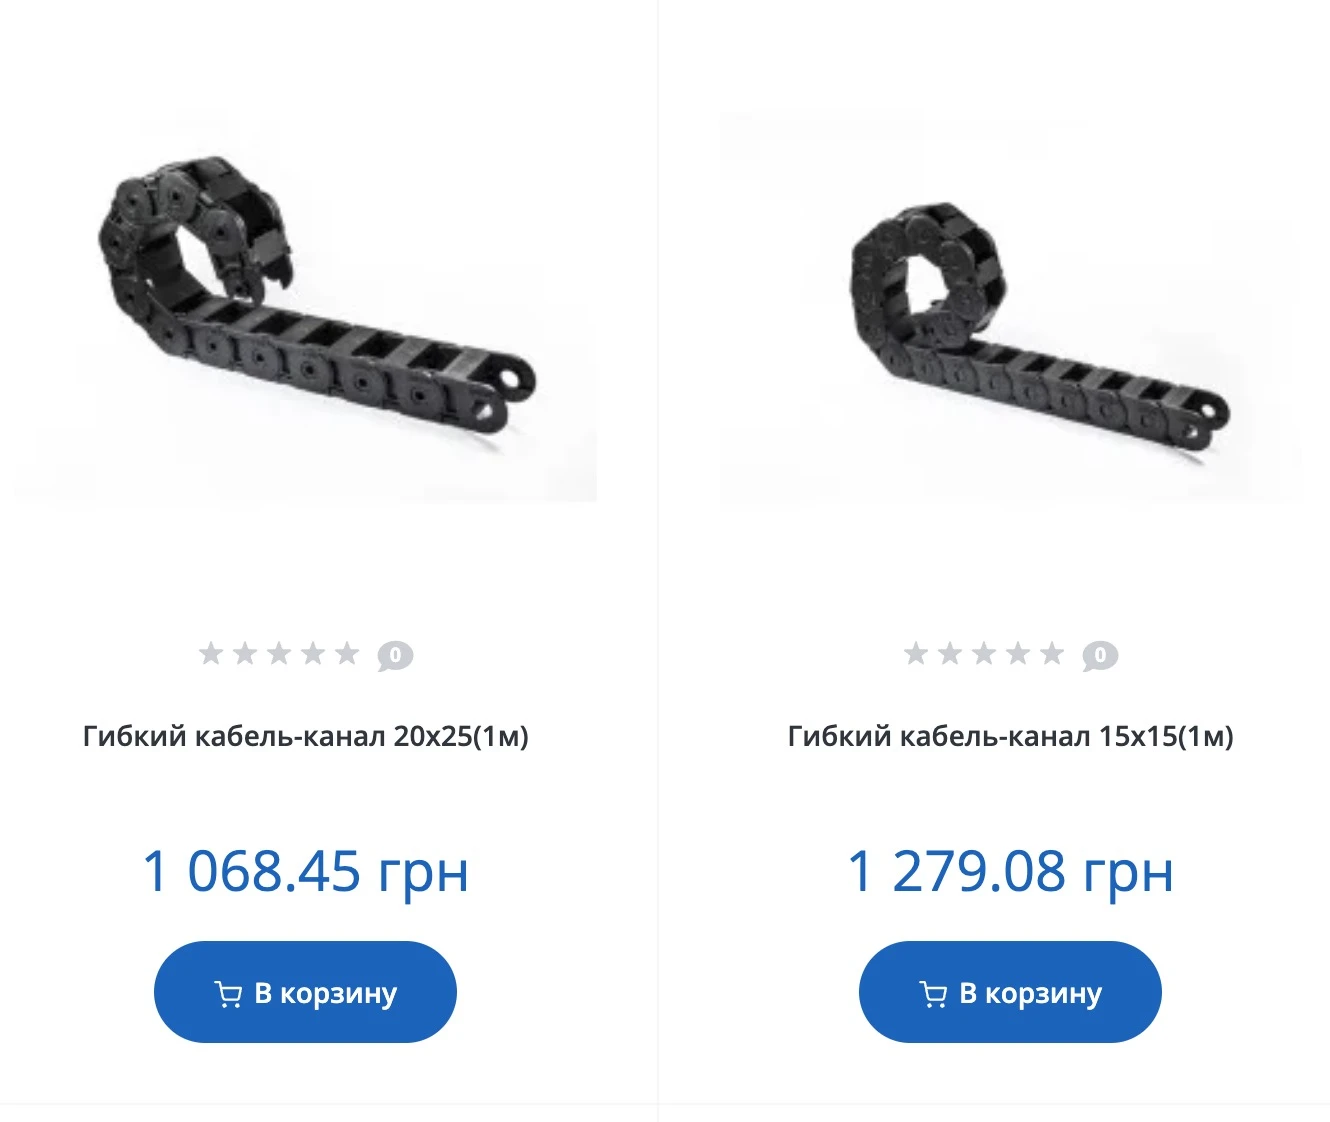Rate the 20x25 product three stars
The height and width of the screenshot is (1122, 1330).
pyautogui.click(x=279, y=654)
